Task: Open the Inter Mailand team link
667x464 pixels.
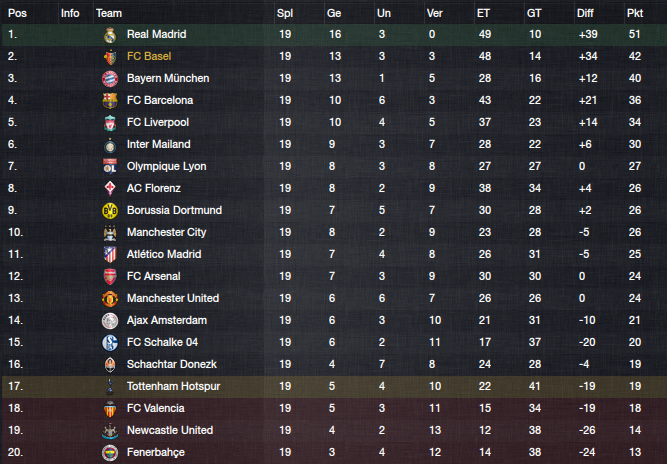Action: click(159, 144)
